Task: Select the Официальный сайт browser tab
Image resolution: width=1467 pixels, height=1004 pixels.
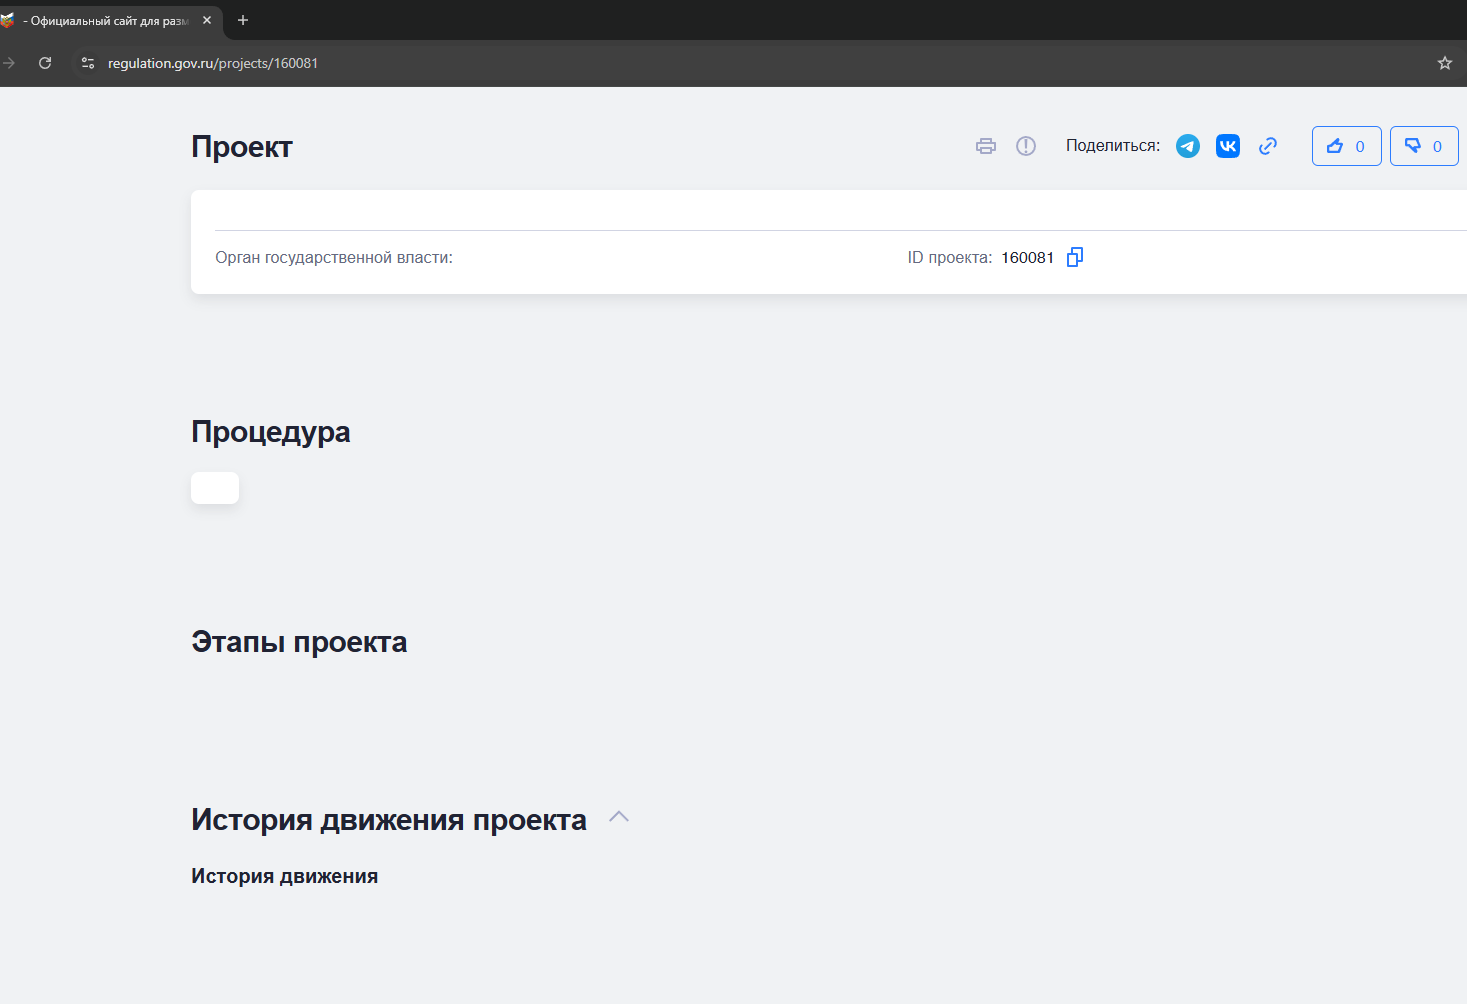Action: [105, 21]
